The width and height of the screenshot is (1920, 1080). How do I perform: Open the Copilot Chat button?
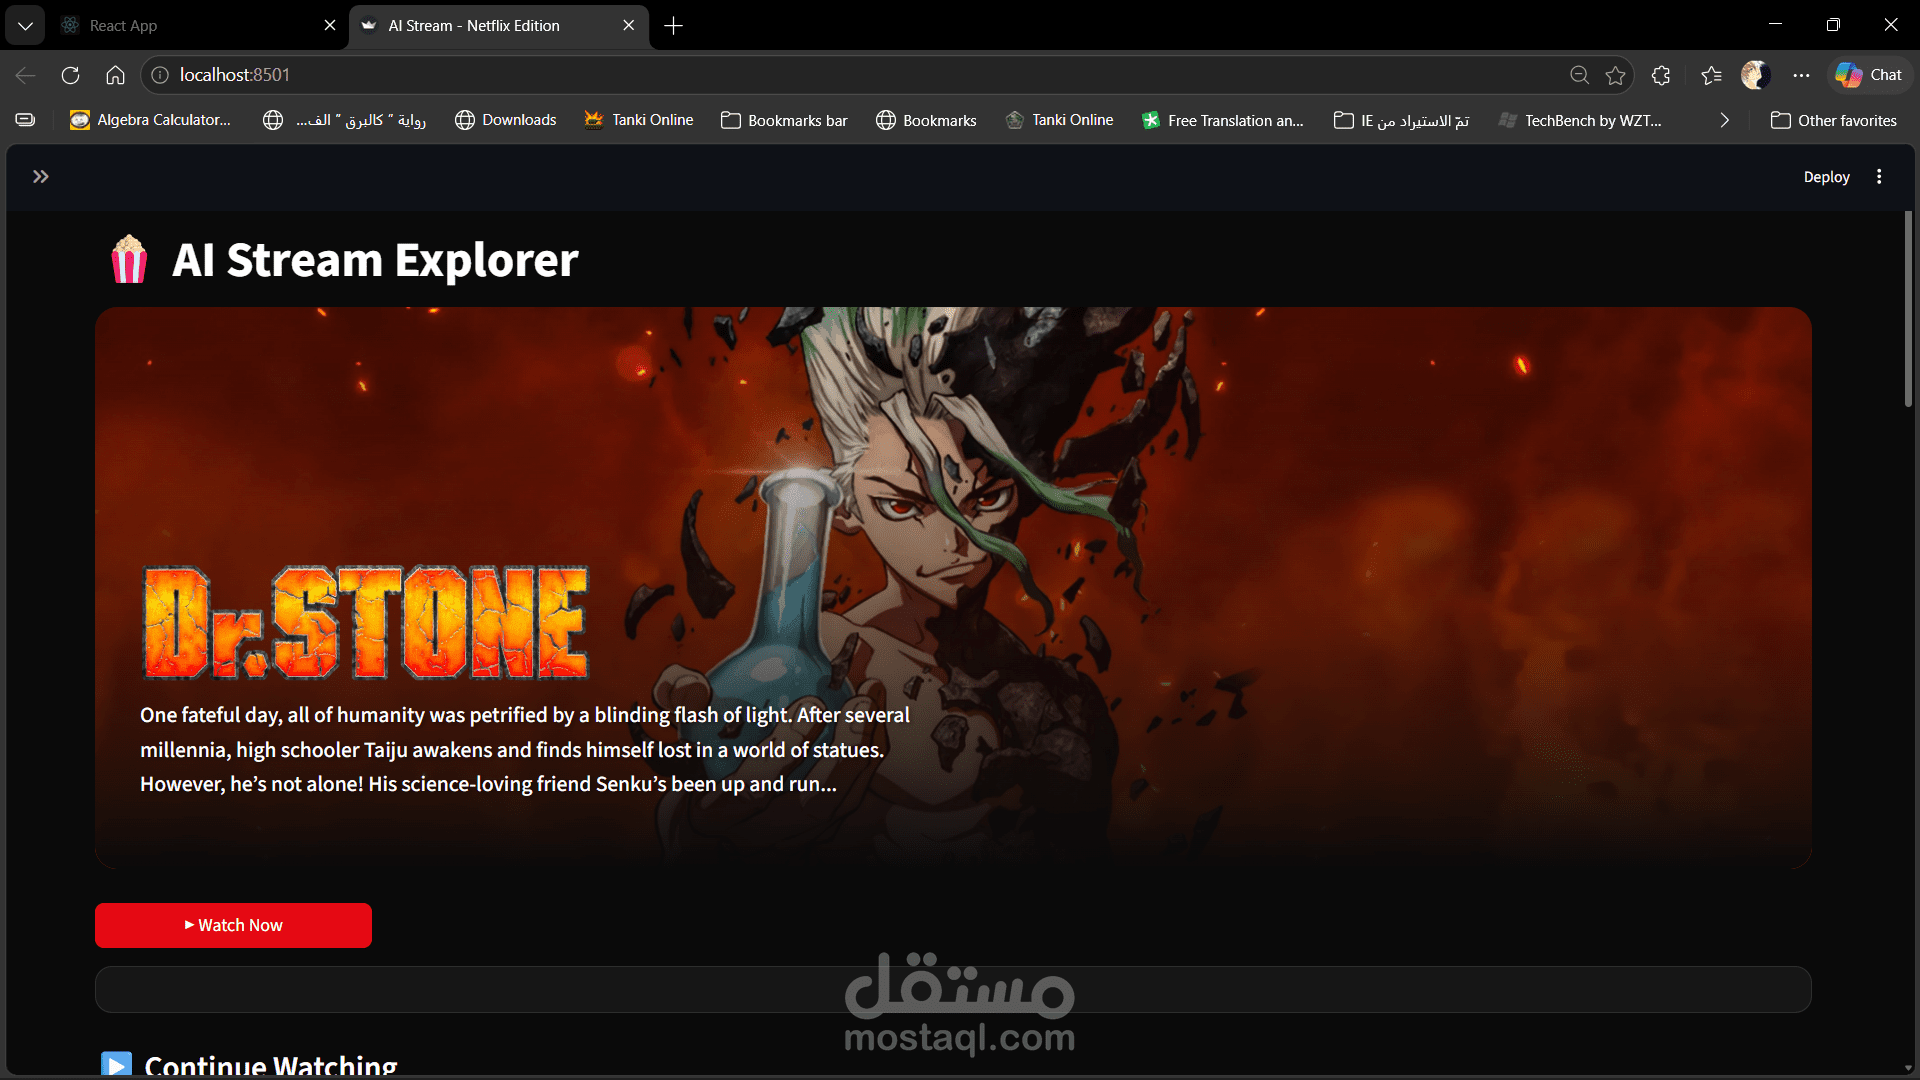click(x=1869, y=75)
